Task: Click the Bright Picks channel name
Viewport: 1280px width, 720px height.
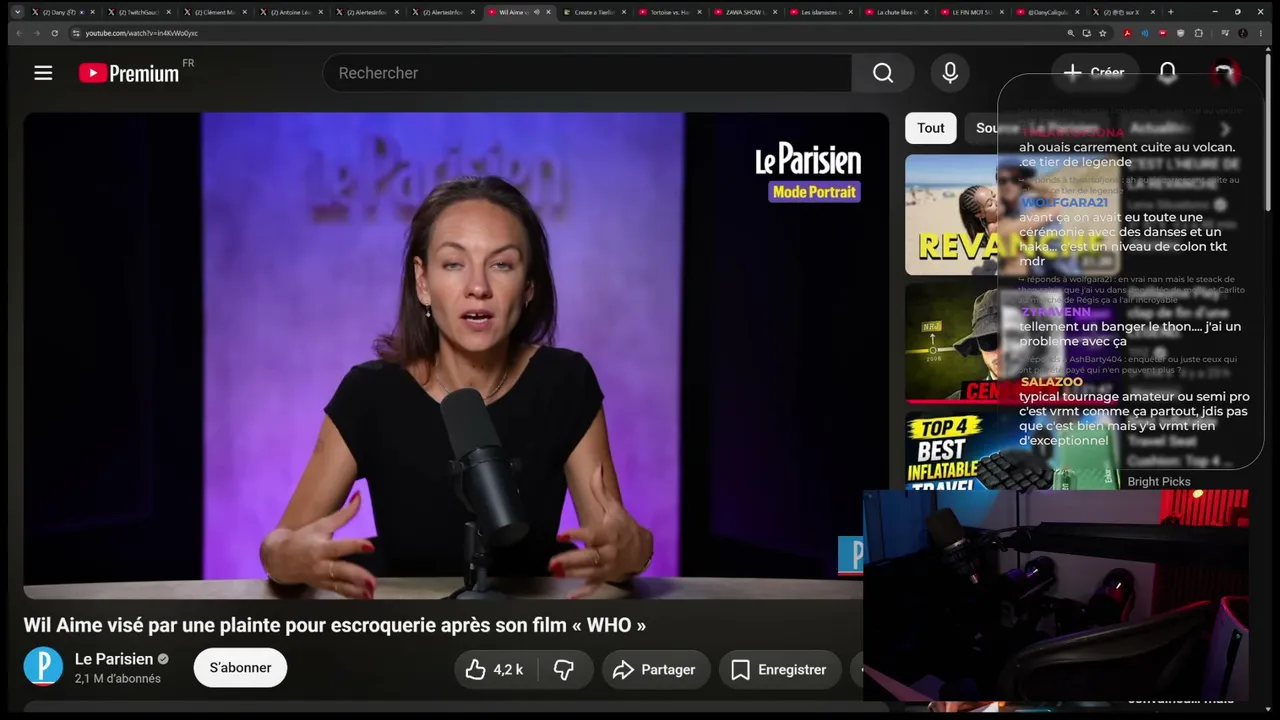Action: (x=1159, y=482)
